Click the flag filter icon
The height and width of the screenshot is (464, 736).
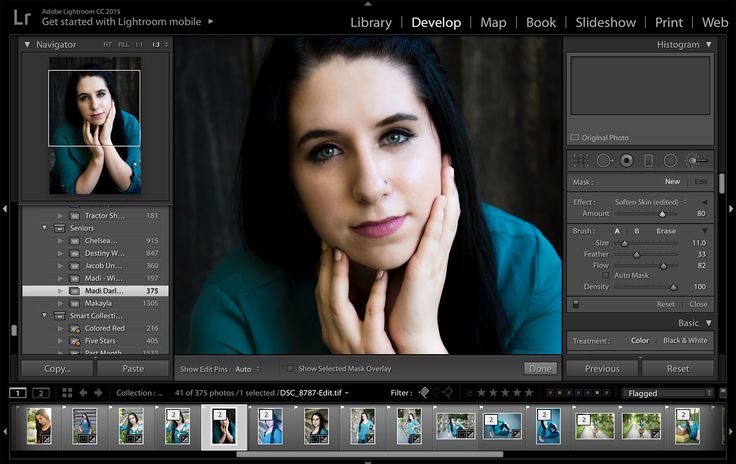click(x=424, y=393)
